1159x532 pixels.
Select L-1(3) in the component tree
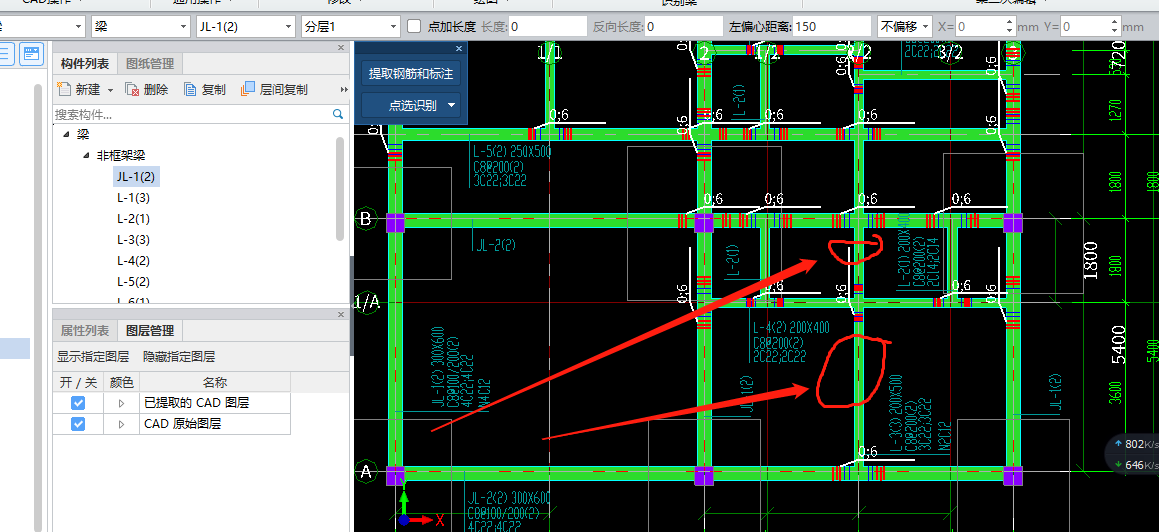(133, 198)
